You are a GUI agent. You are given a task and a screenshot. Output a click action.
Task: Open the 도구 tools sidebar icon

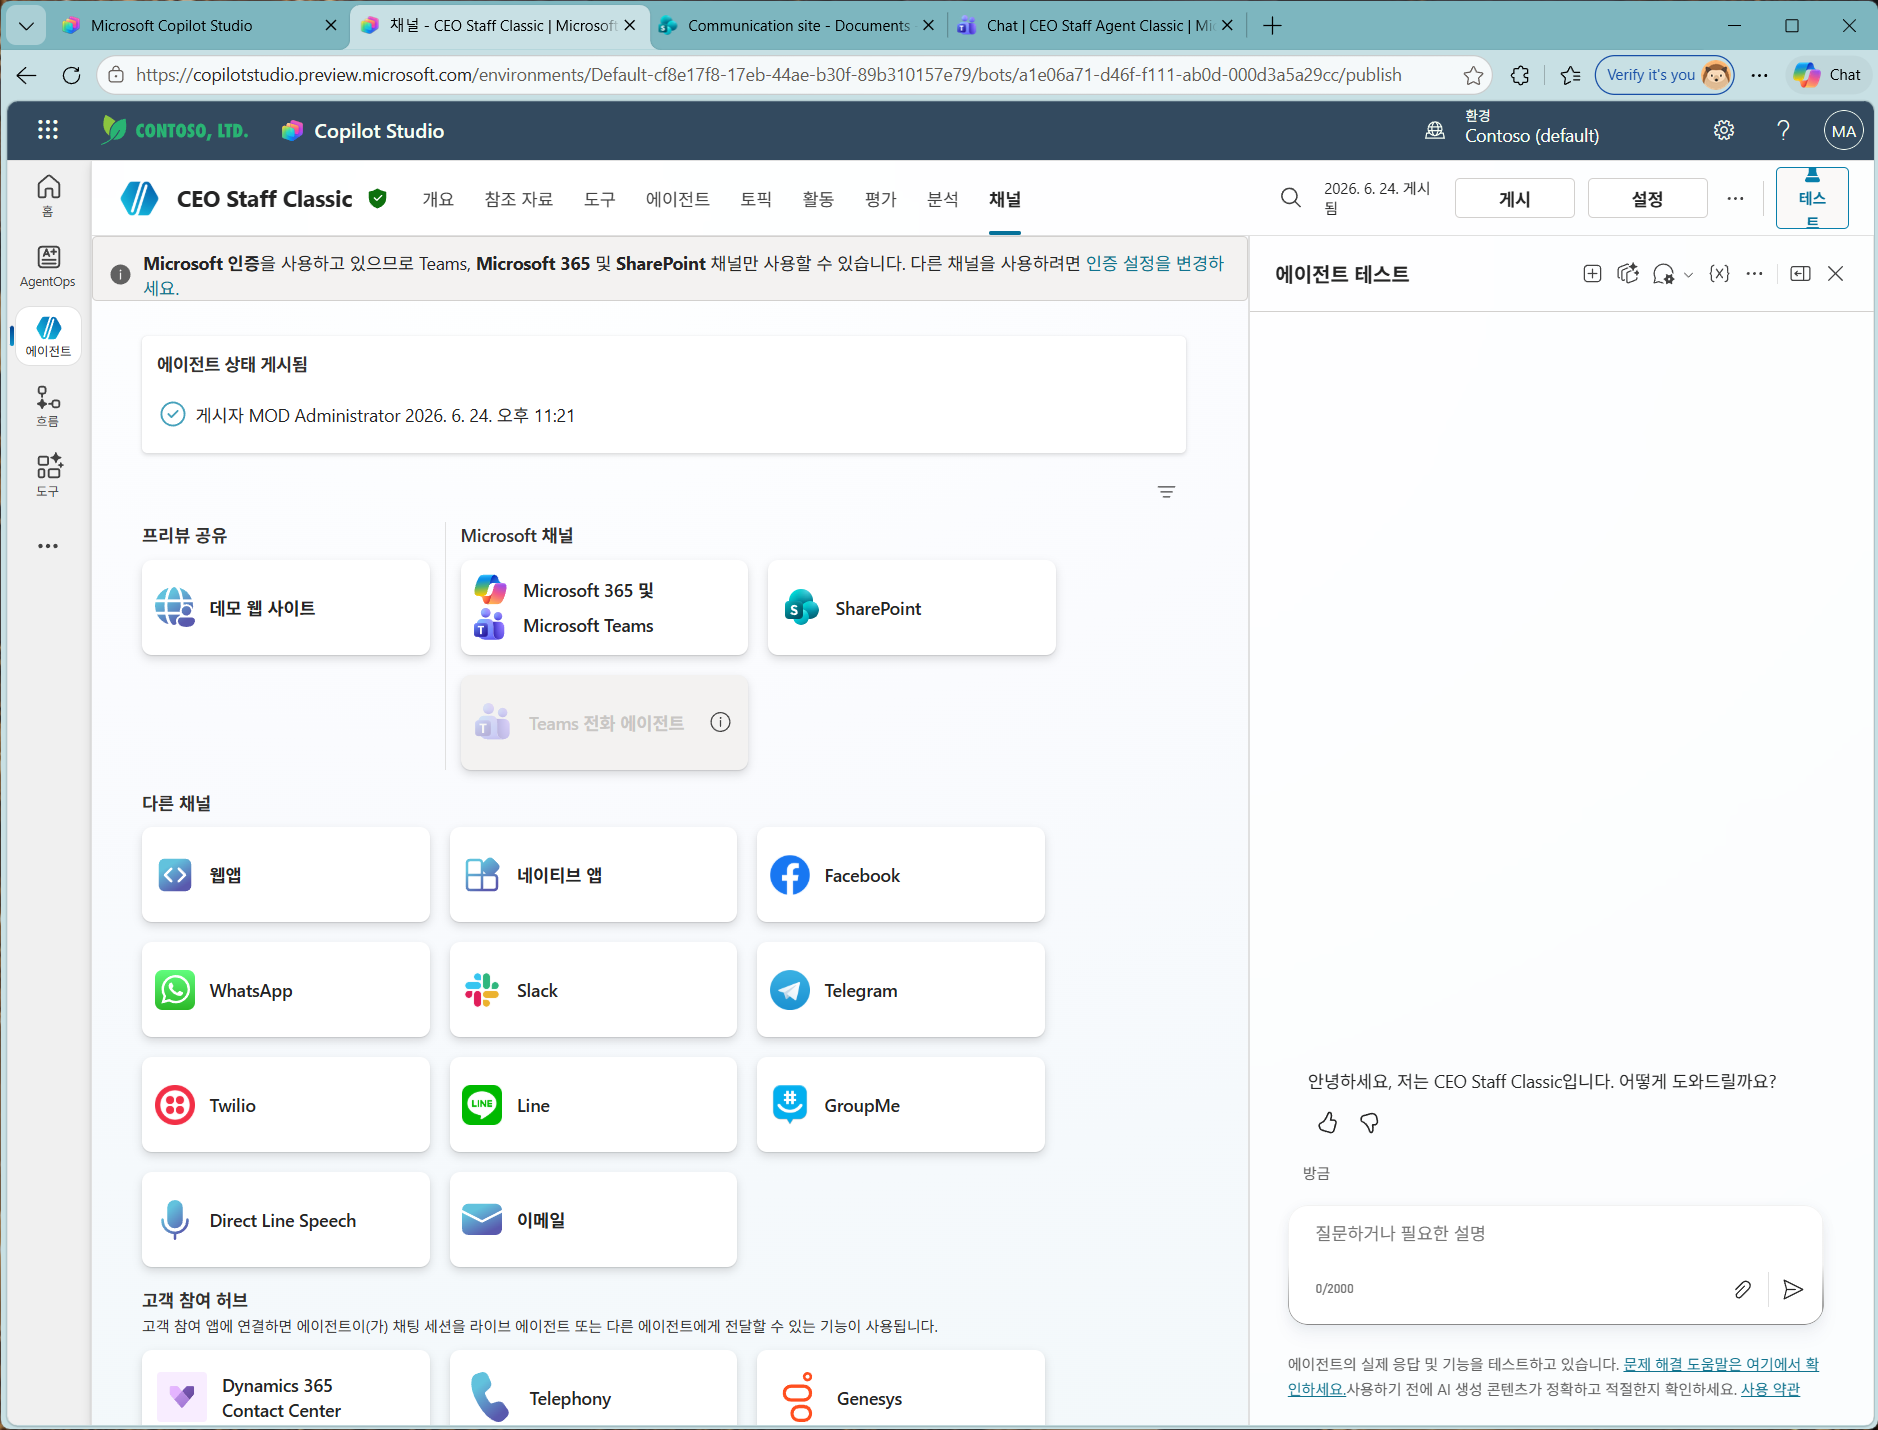coord(48,475)
